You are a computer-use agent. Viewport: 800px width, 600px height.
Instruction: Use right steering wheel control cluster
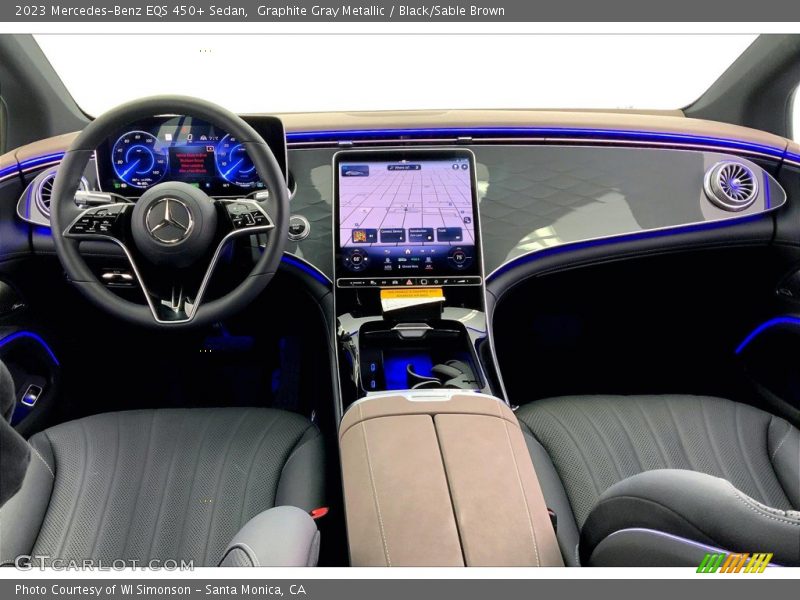pos(246,213)
